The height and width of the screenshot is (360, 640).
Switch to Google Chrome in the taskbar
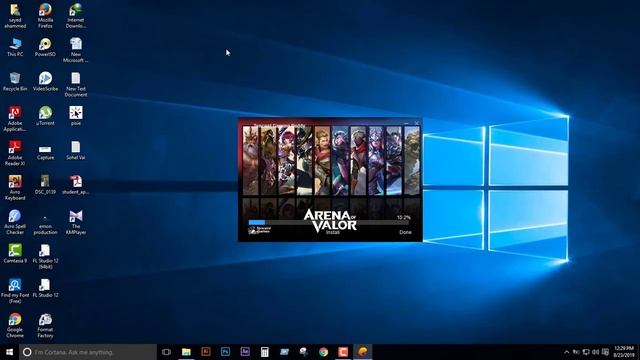[x=323, y=352]
